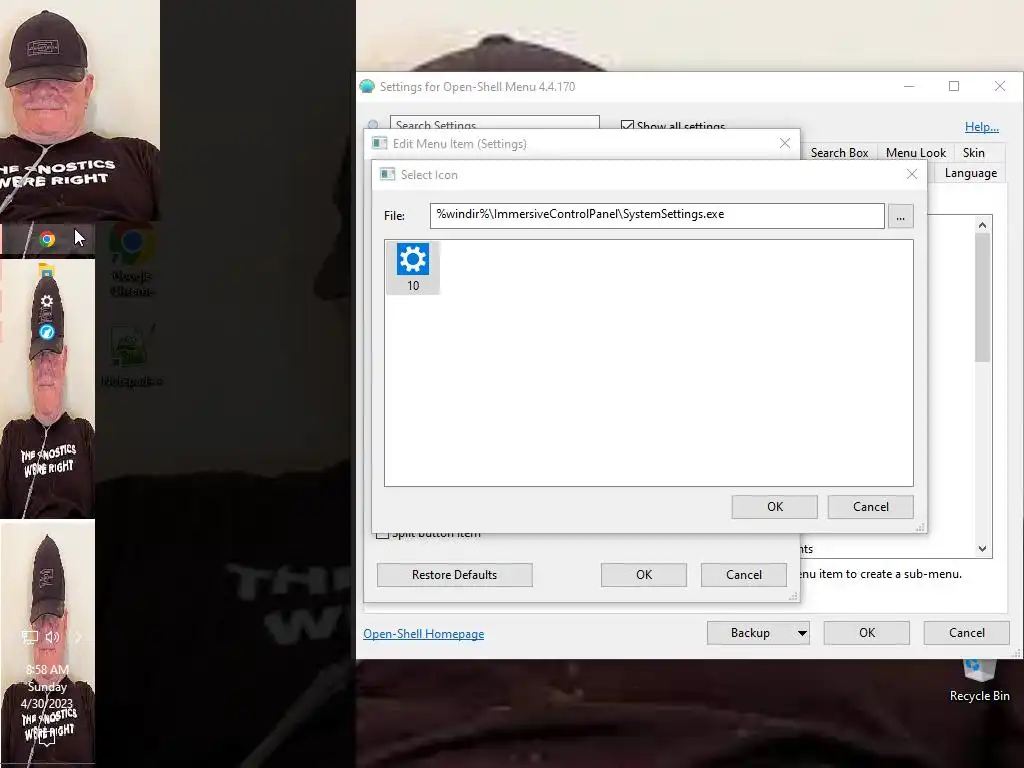Click OK in Edit Menu Item dialog

pos(644,575)
